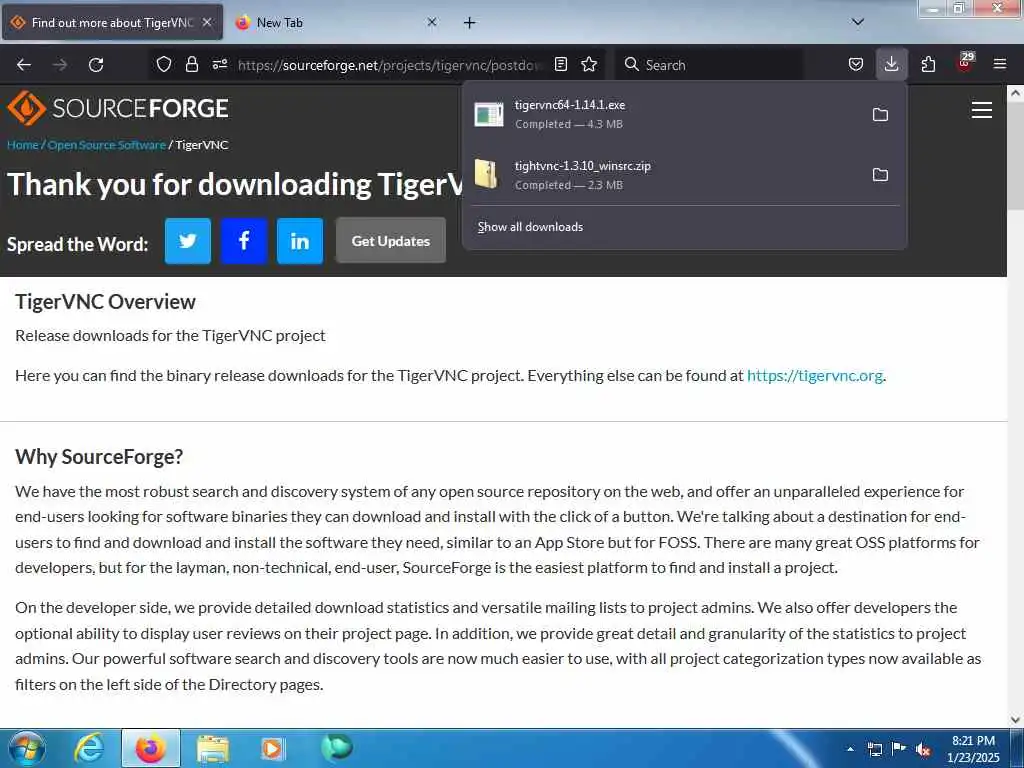Click Firefox taskbar icon

pyautogui.click(x=150, y=748)
